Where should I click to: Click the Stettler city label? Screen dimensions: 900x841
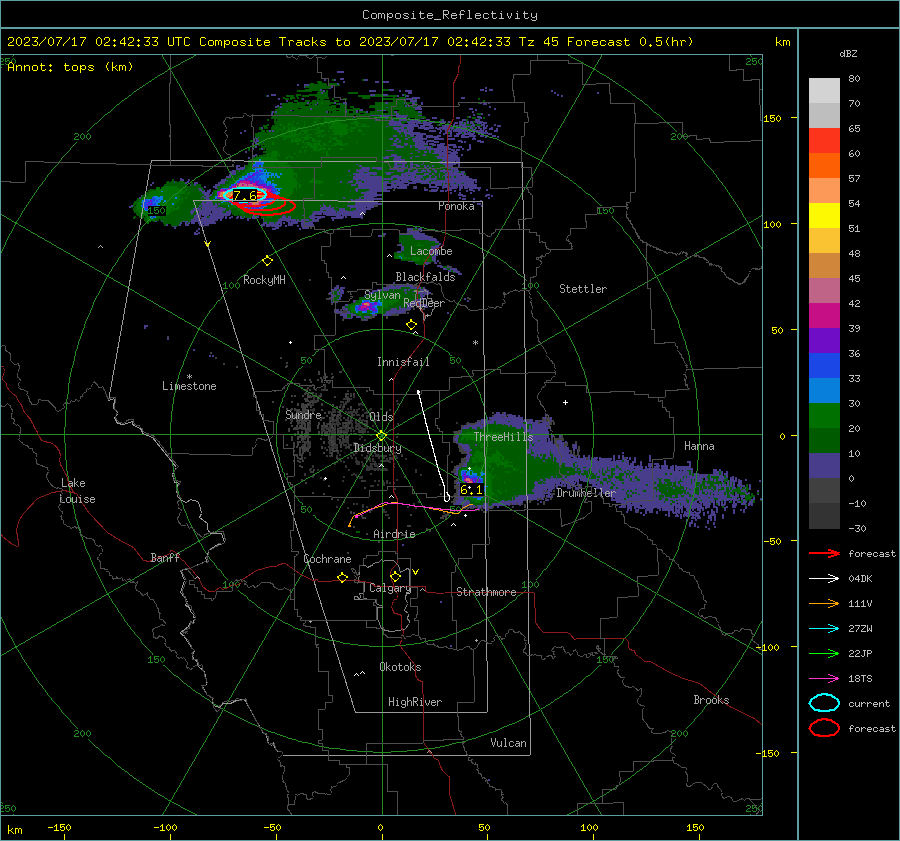click(583, 289)
